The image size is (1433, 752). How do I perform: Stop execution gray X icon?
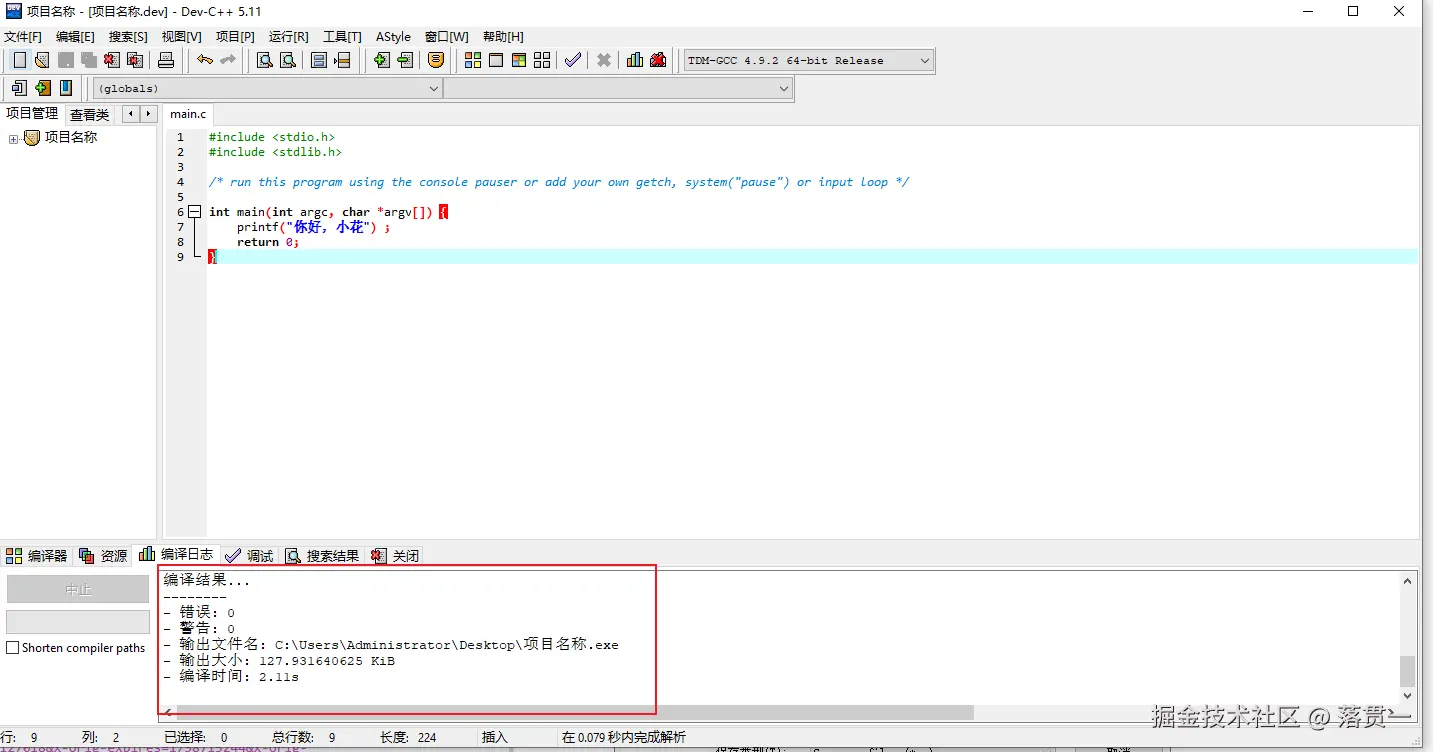[x=604, y=60]
